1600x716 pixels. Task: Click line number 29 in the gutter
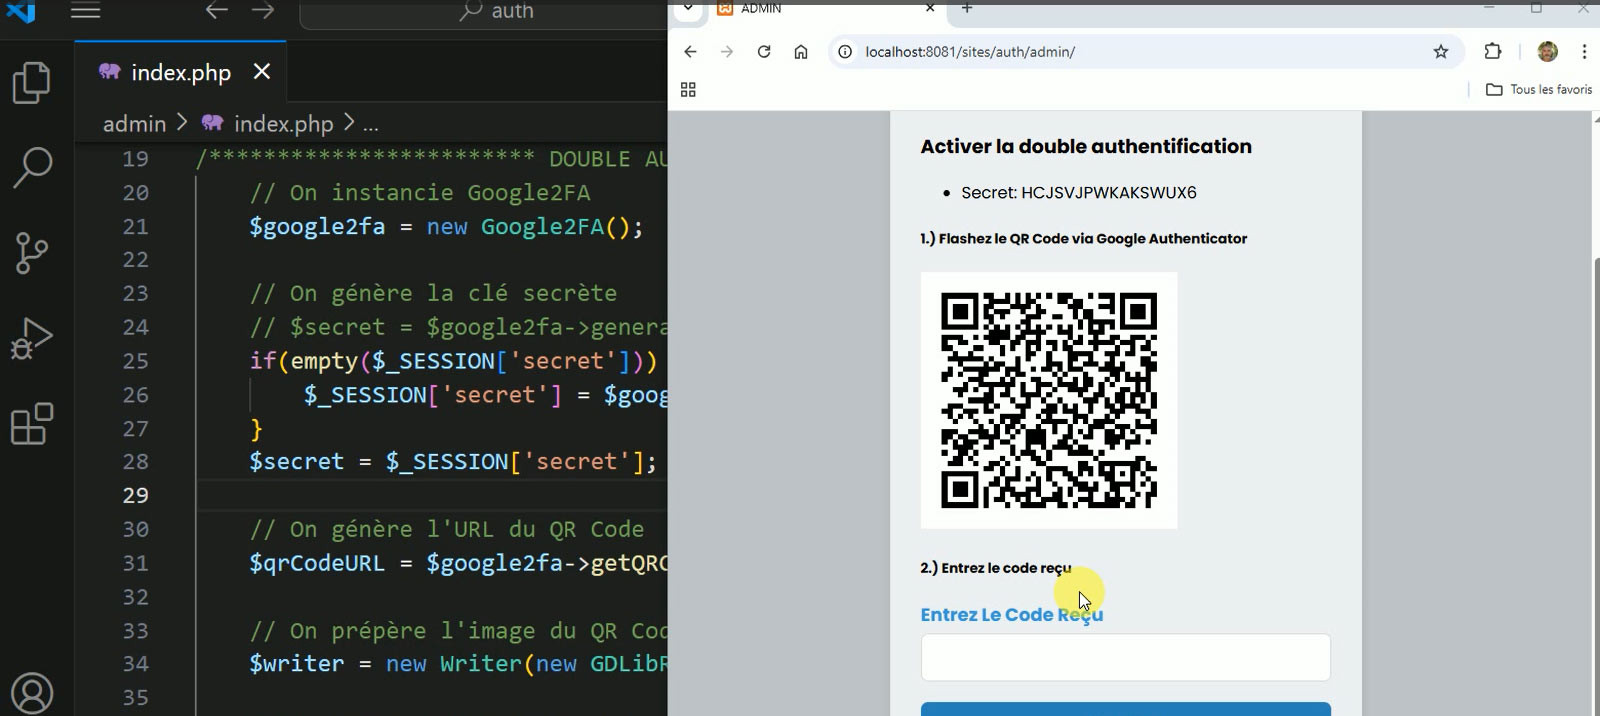pyautogui.click(x=135, y=495)
